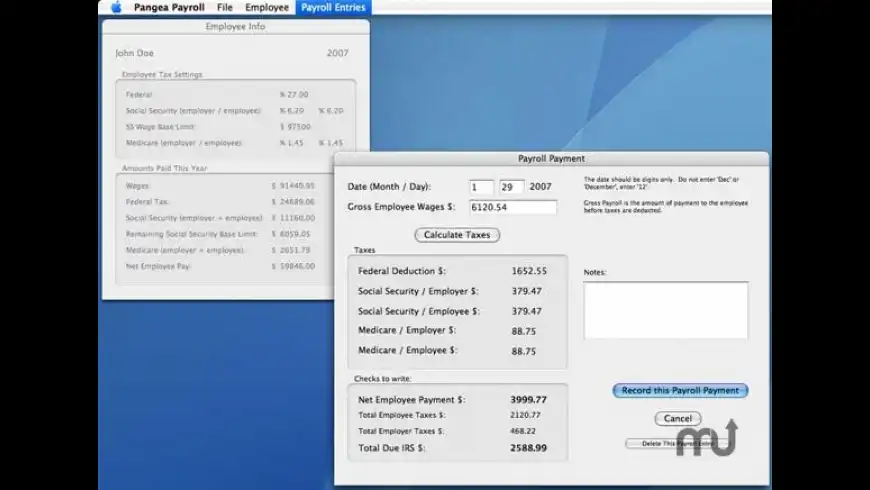Click the Payroll Payment window title
The height and width of the screenshot is (490, 870).
click(x=552, y=159)
